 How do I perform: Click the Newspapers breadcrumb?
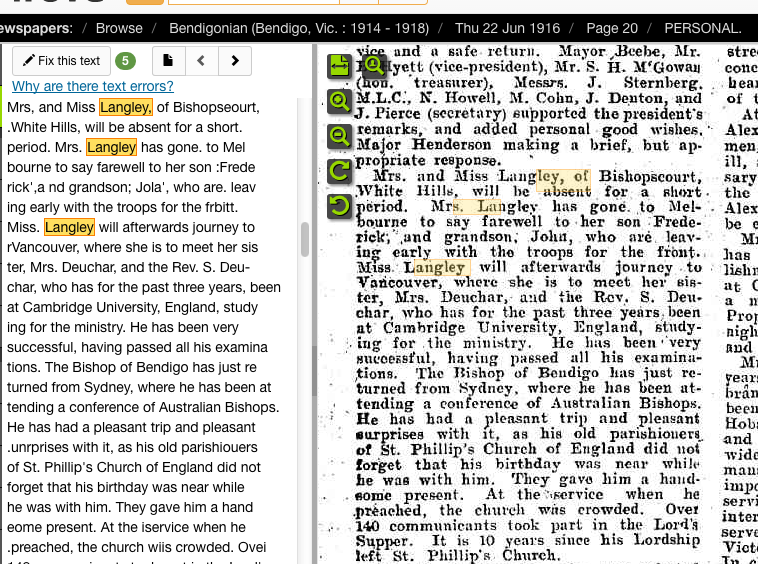coord(36,29)
